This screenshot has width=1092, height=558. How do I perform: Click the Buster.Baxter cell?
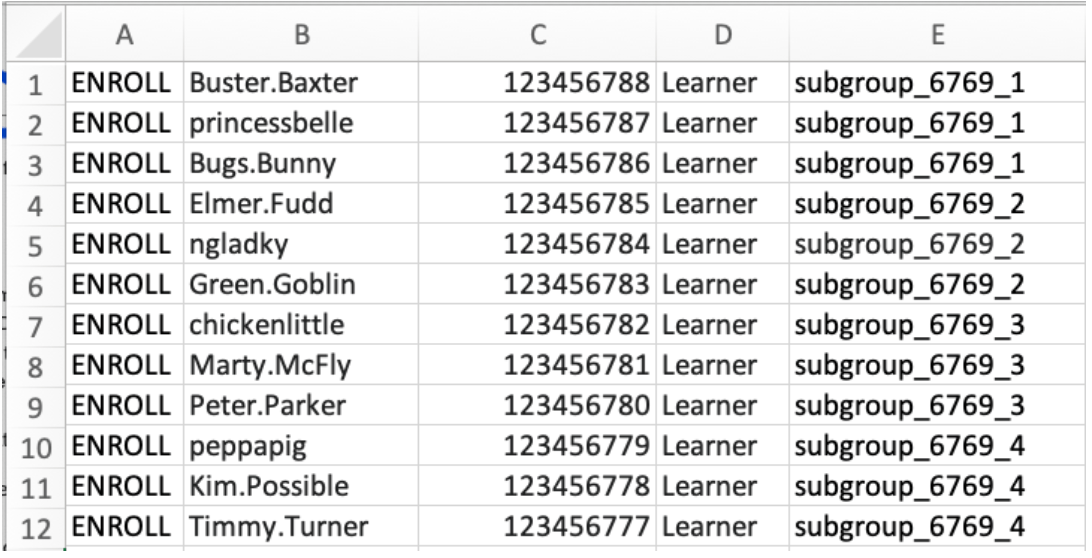click(301, 83)
